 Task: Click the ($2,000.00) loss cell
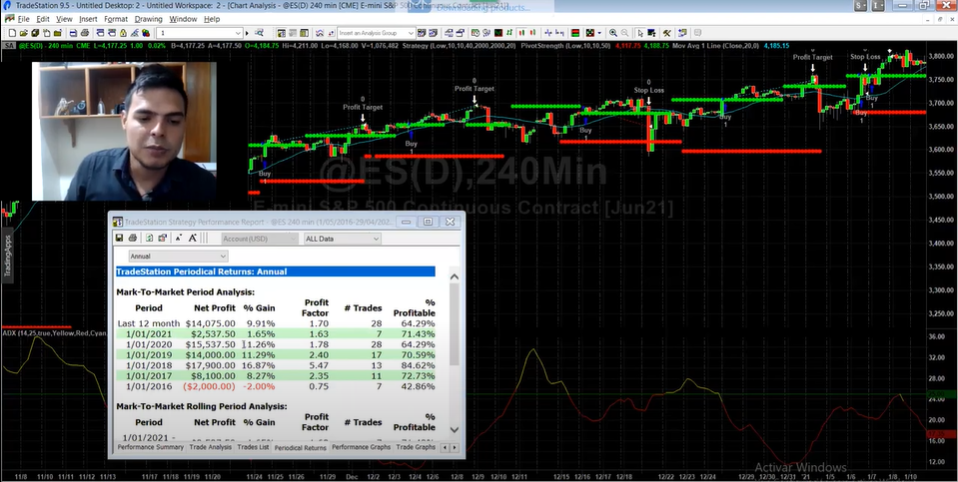pyautogui.click(x=208, y=387)
